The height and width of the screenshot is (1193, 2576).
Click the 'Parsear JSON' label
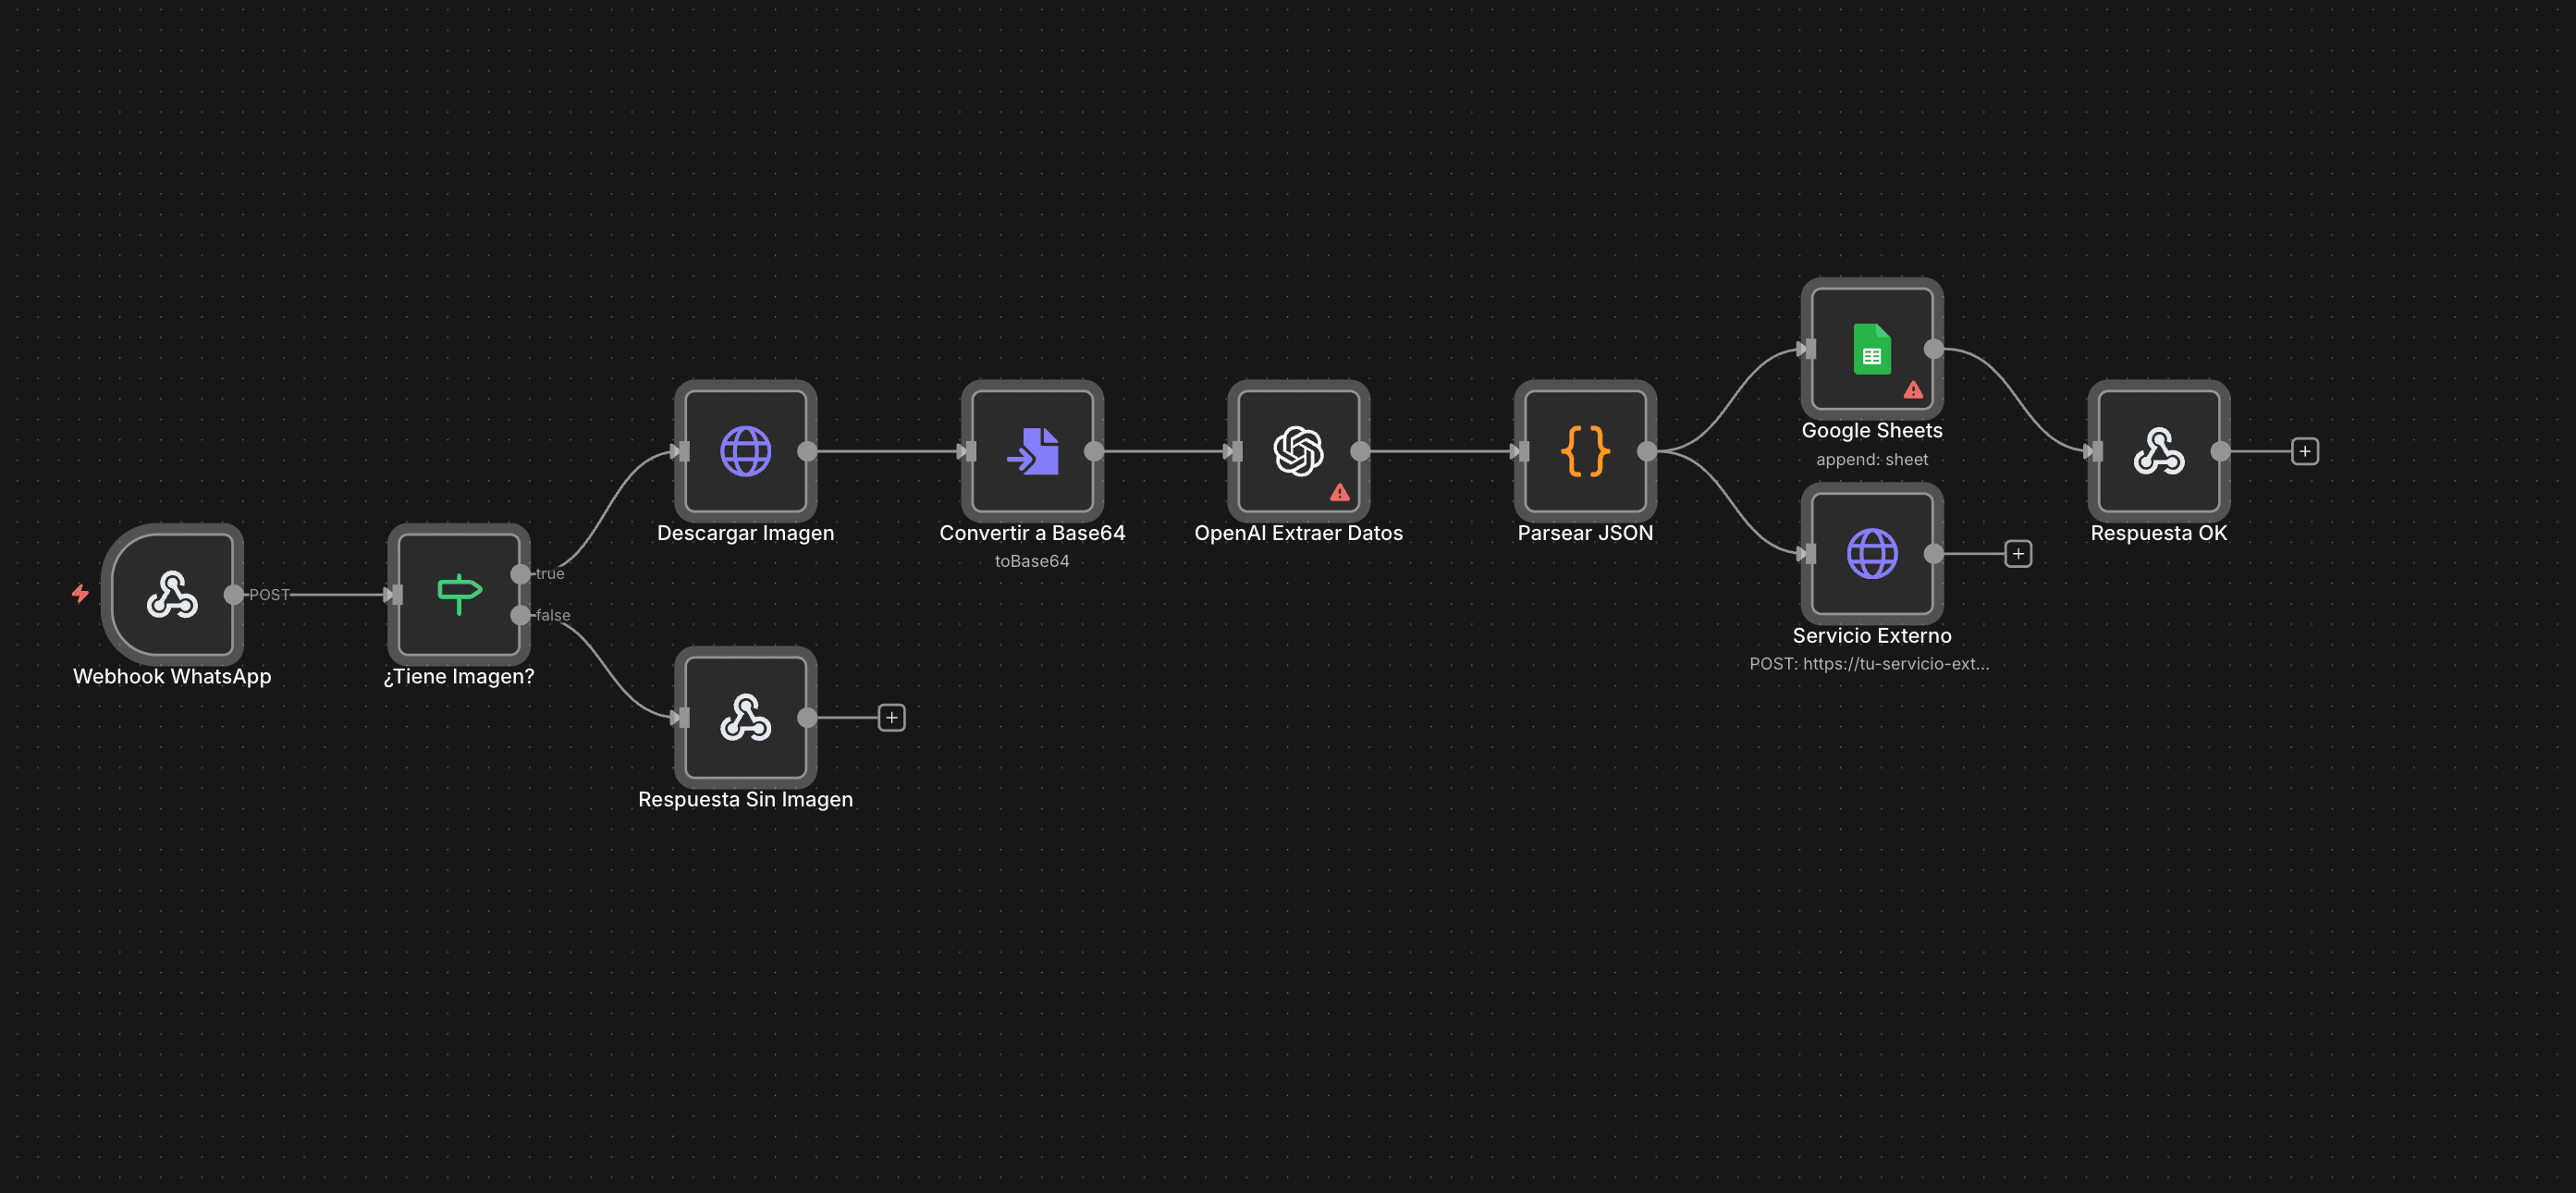coord(1585,533)
